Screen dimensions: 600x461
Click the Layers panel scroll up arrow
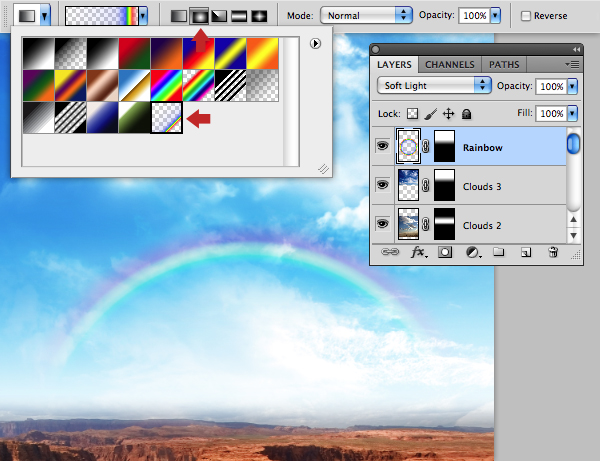(573, 220)
